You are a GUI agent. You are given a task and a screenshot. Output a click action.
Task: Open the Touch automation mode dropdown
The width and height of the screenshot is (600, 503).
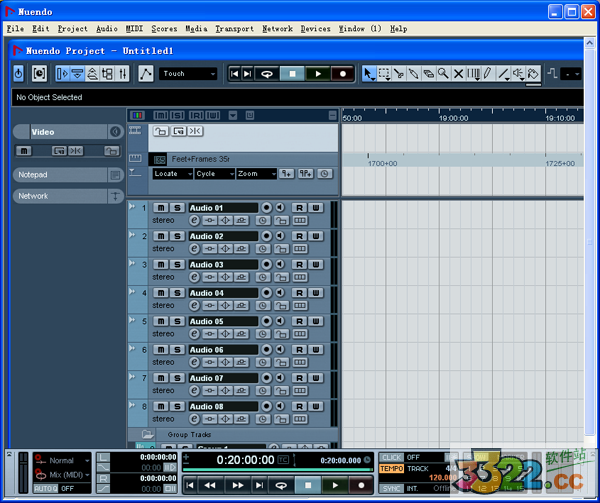click(x=188, y=73)
